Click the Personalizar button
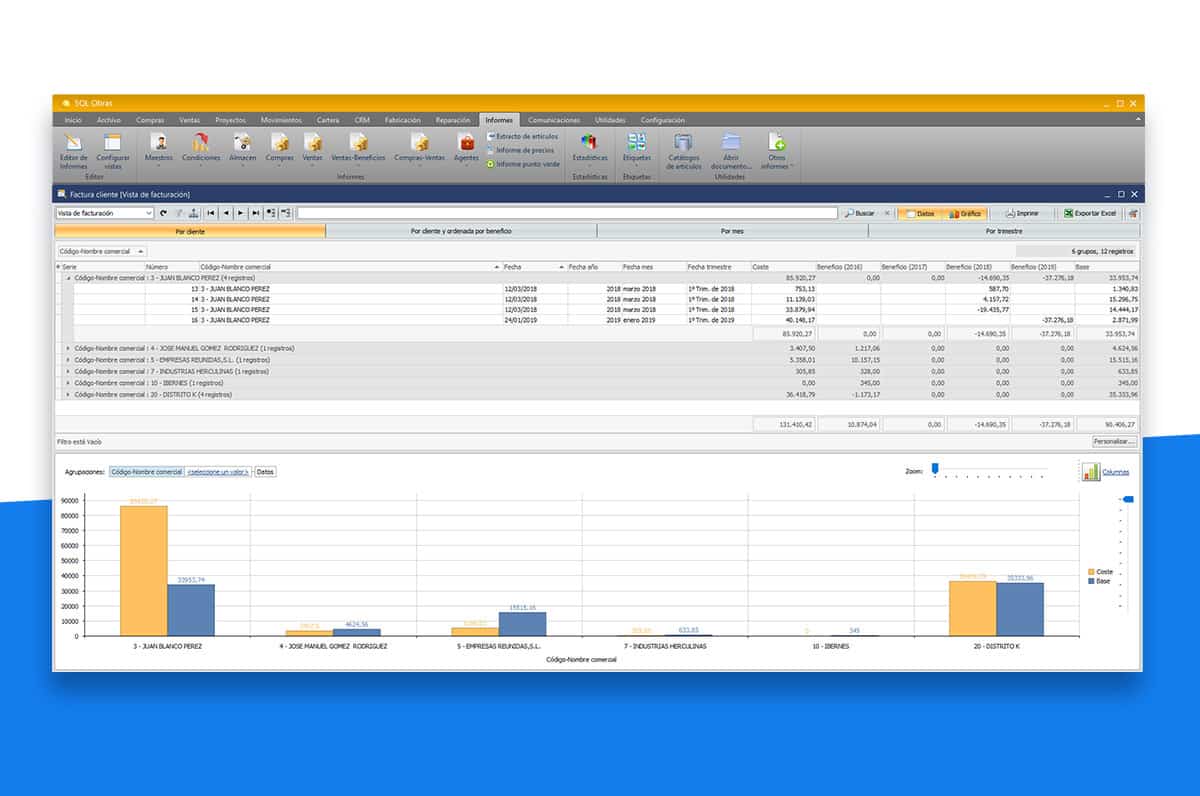This screenshot has width=1200, height=796. pyautogui.click(x=1114, y=441)
